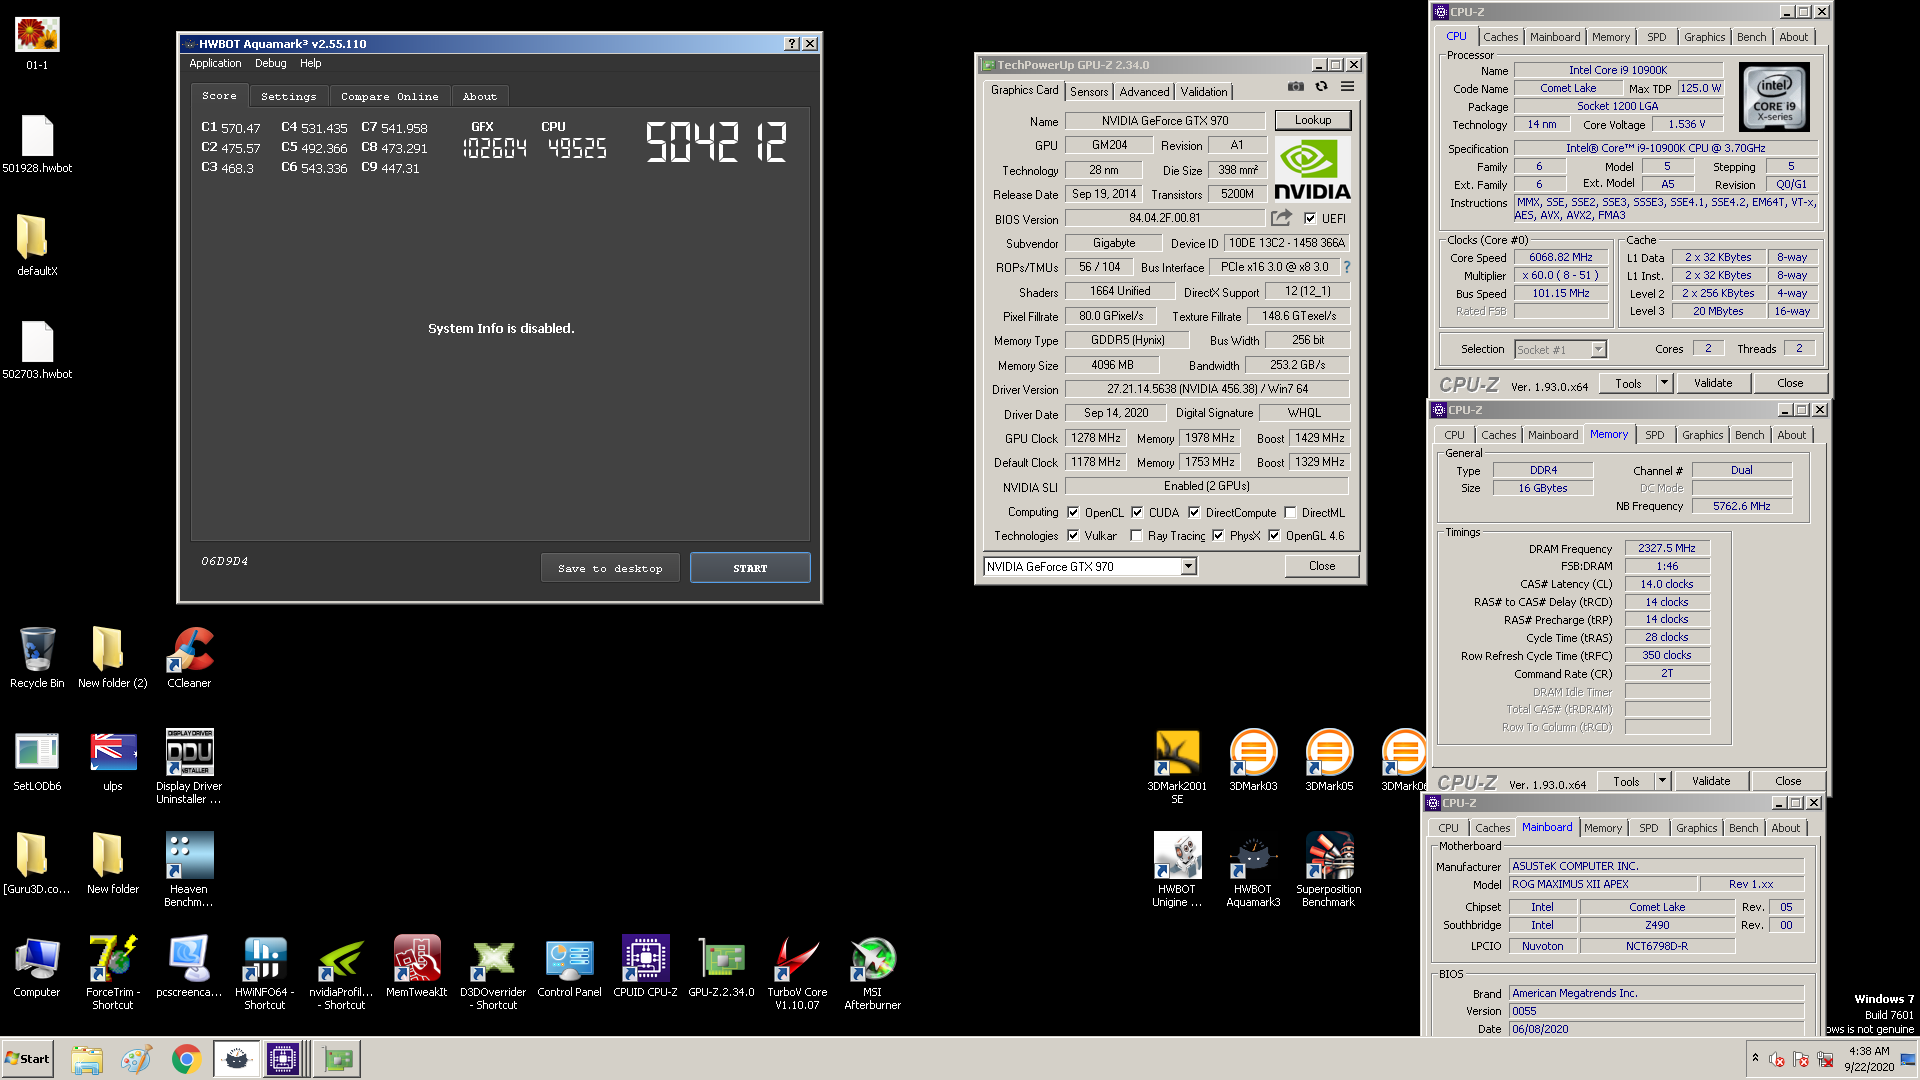This screenshot has height=1080, width=1920.
Task: Open the Superposition Benchmark desktop icon
Action: tap(1329, 869)
